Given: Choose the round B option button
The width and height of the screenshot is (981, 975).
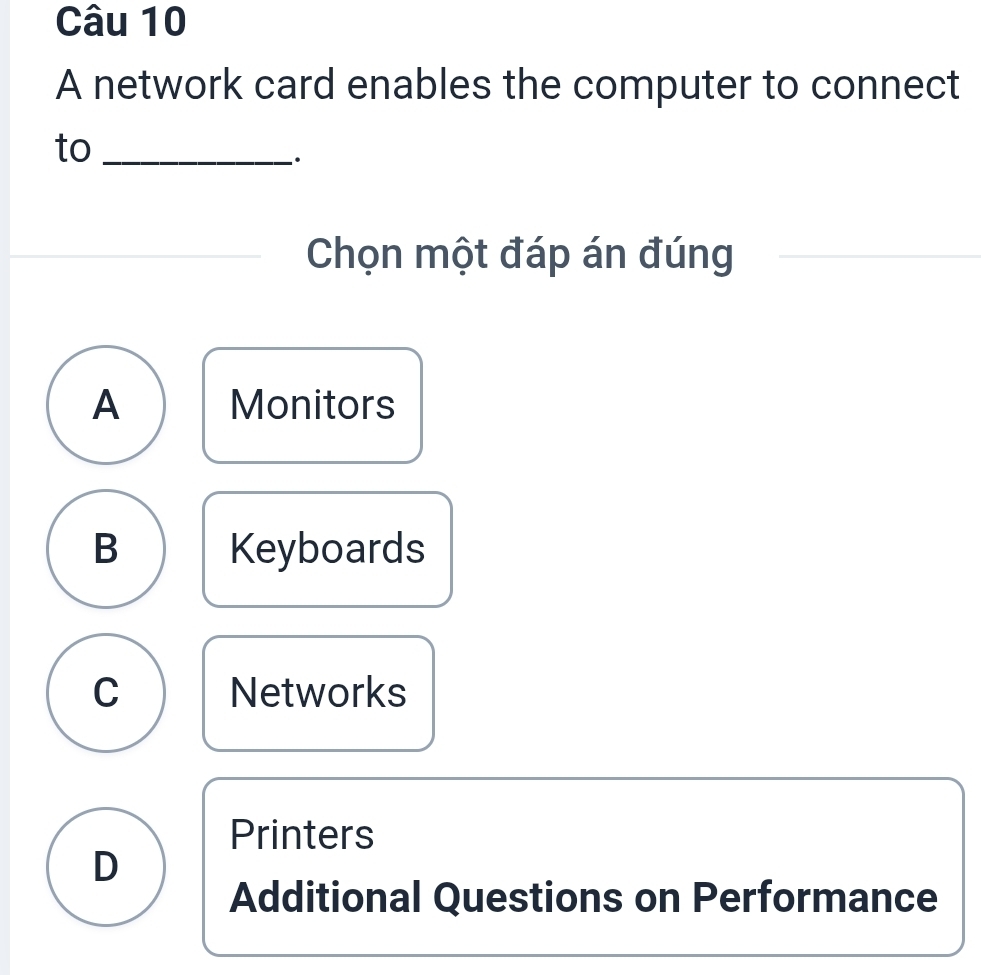Looking at the screenshot, I should click(x=106, y=549).
